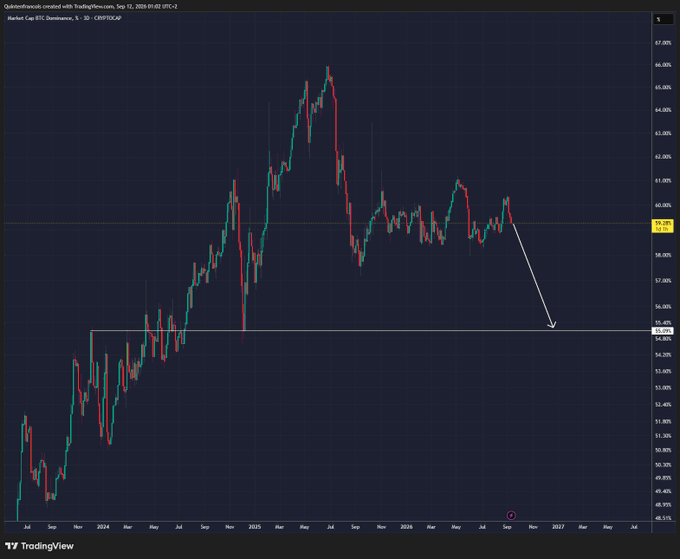Viewport: 680px width, 559px height.
Task: Click the 52.40% price axis label
Action: 663,405
